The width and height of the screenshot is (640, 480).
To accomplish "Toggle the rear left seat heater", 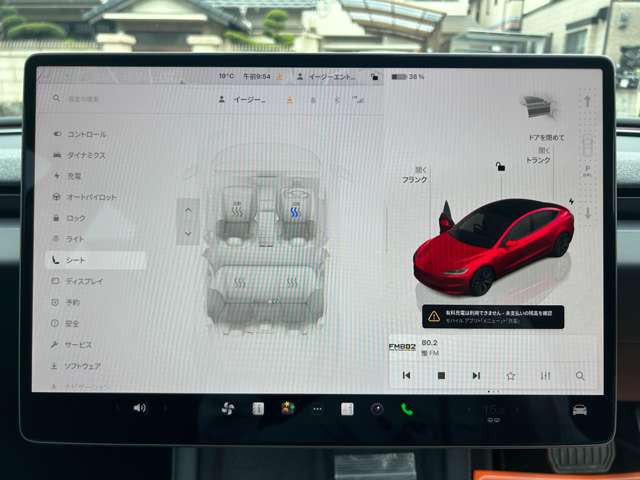I will coord(239,282).
